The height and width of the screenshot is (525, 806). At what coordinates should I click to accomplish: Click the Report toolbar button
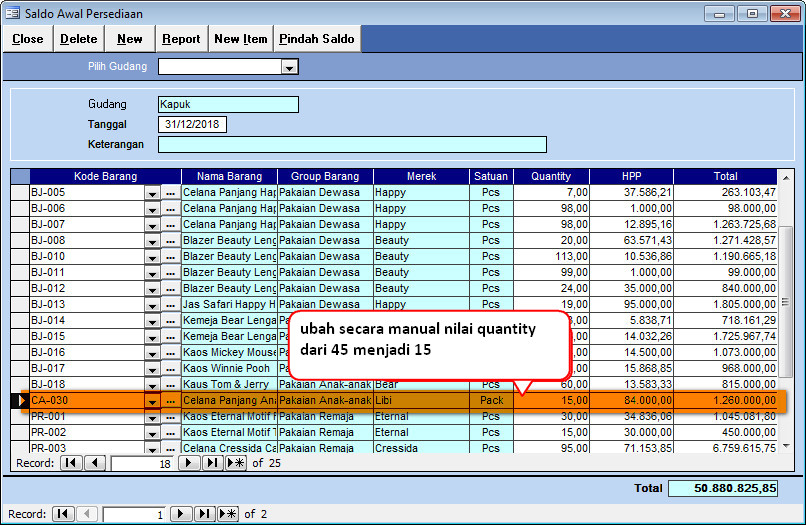(x=181, y=39)
